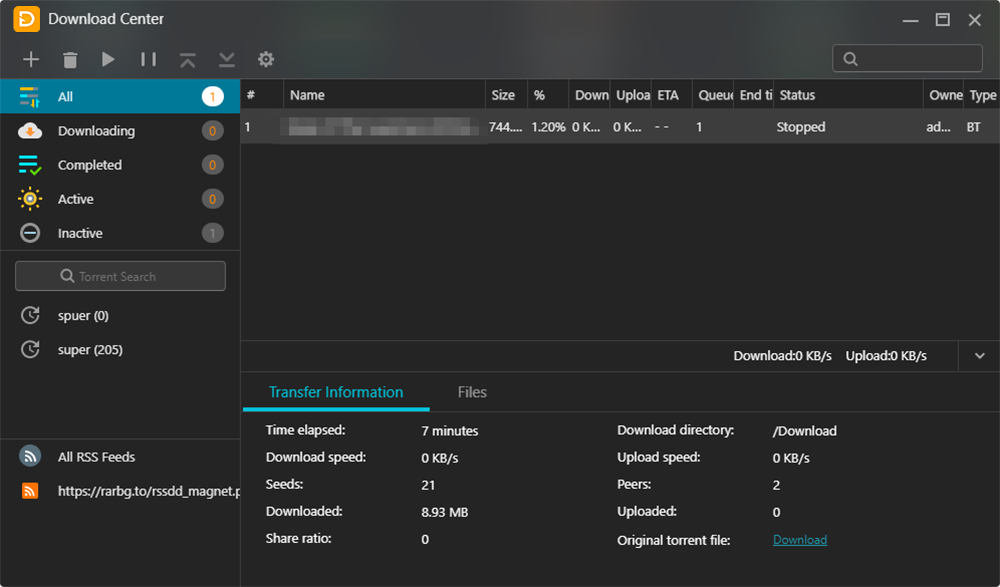This screenshot has width=1000, height=587.
Task: Move task to top of queue
Action: (x=188, y=60)
